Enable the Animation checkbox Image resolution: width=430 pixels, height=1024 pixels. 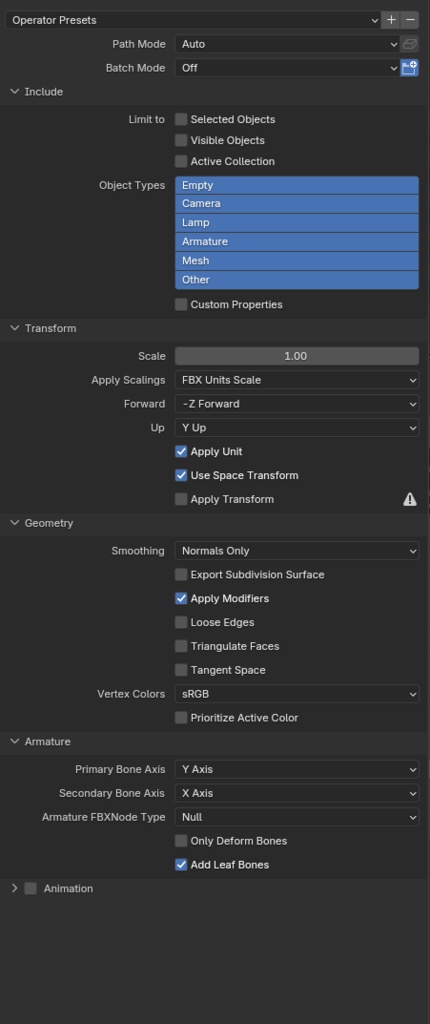(31, 889)
